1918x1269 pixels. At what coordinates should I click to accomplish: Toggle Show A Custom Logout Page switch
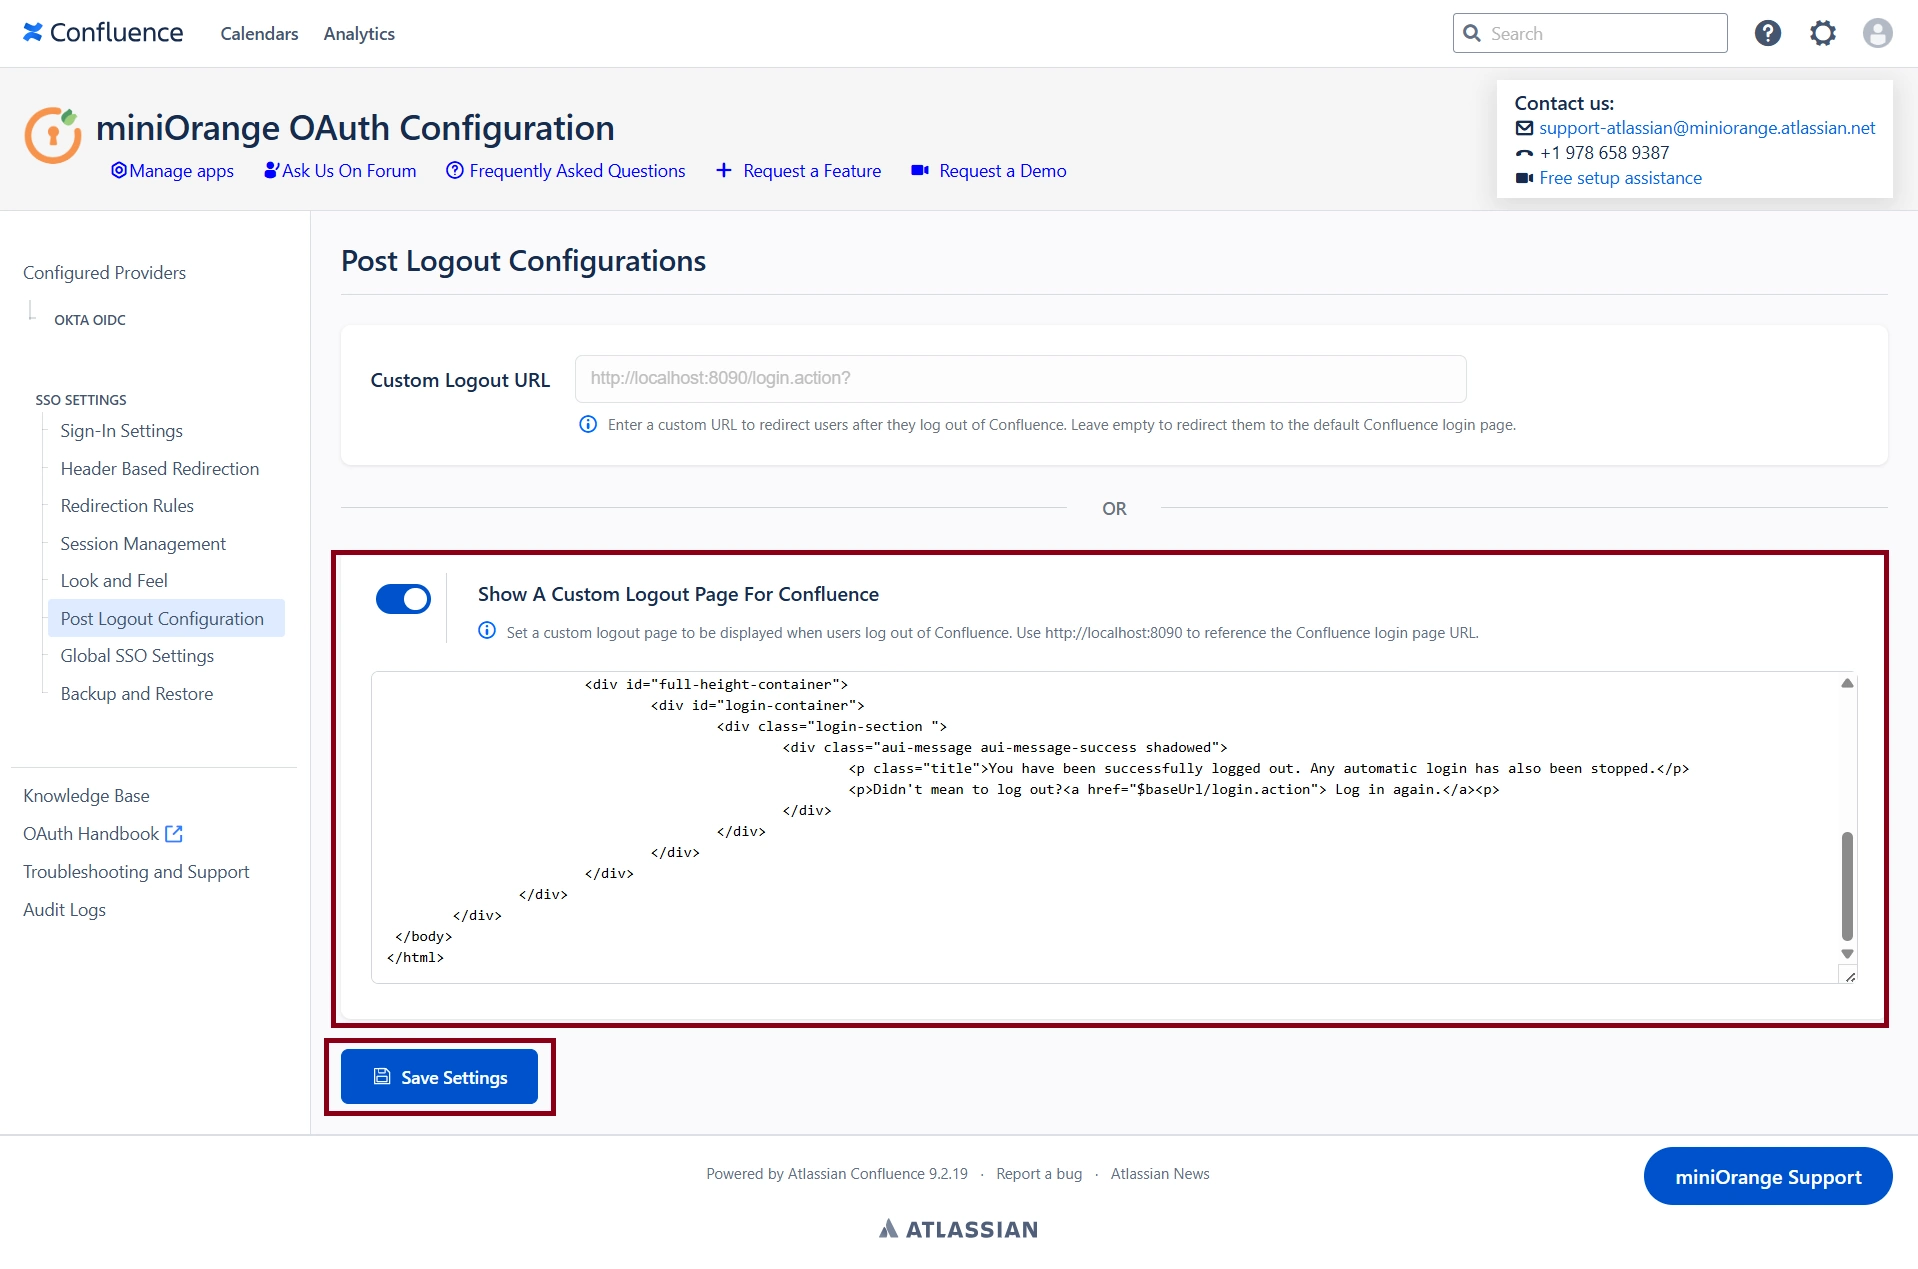(x=403, y=599)
